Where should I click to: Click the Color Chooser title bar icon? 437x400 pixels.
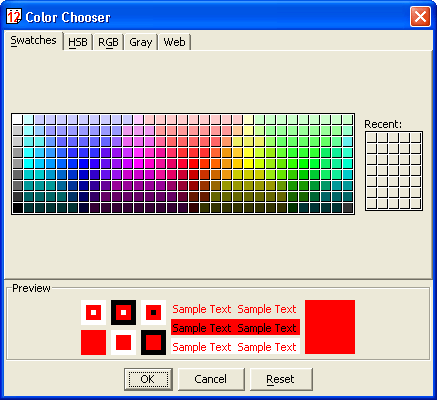[14, 16]
